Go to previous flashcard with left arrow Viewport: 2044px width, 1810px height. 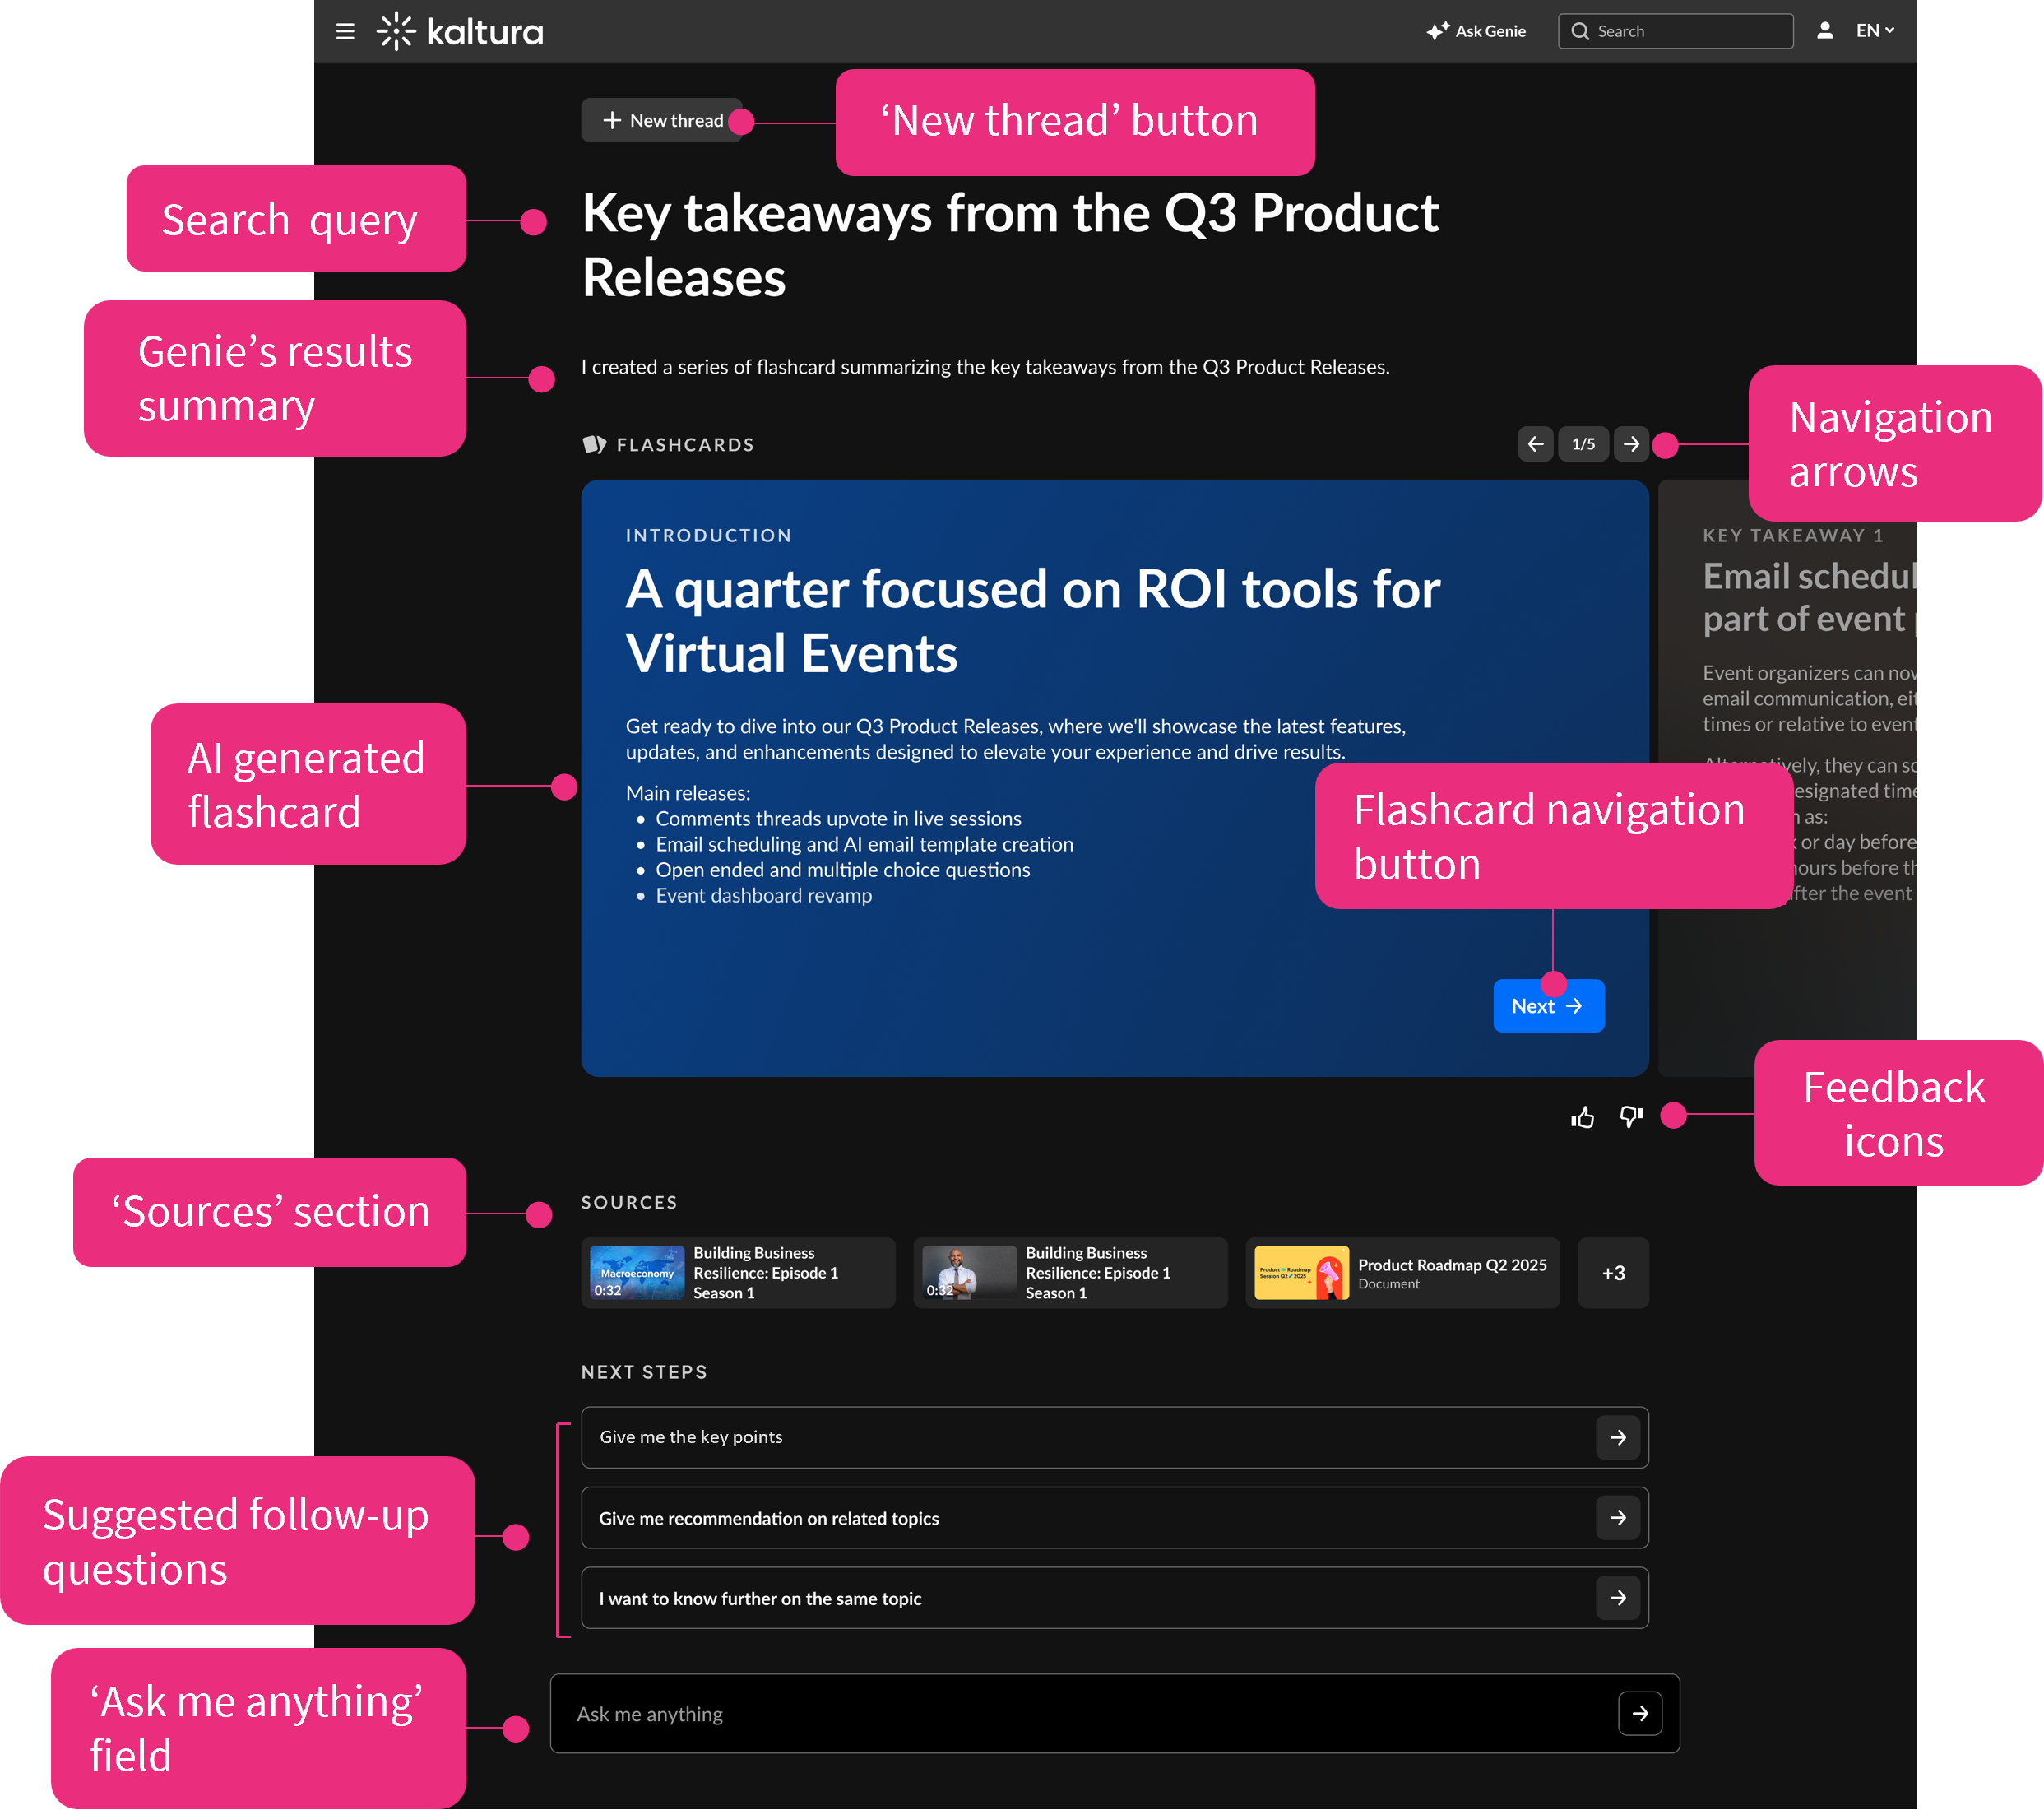(x=1535, y=444)
